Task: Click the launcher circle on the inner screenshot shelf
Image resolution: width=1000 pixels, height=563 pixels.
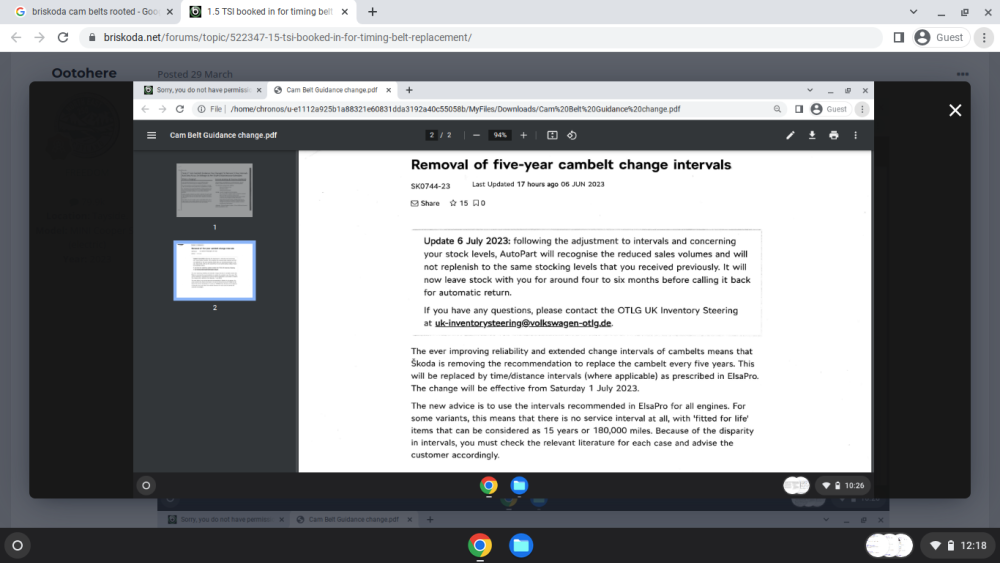Action: pos(146,485)
